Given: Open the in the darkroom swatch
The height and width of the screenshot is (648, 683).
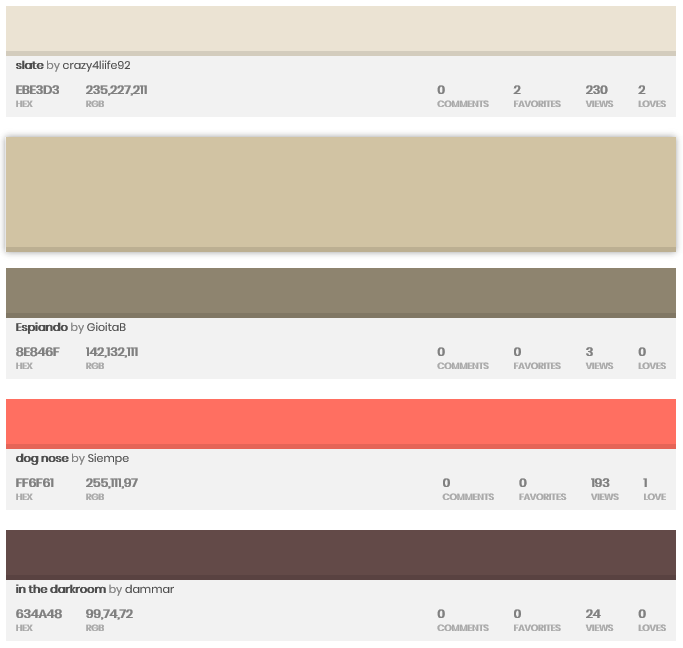Looking at the screenshot, I should 341,555.
